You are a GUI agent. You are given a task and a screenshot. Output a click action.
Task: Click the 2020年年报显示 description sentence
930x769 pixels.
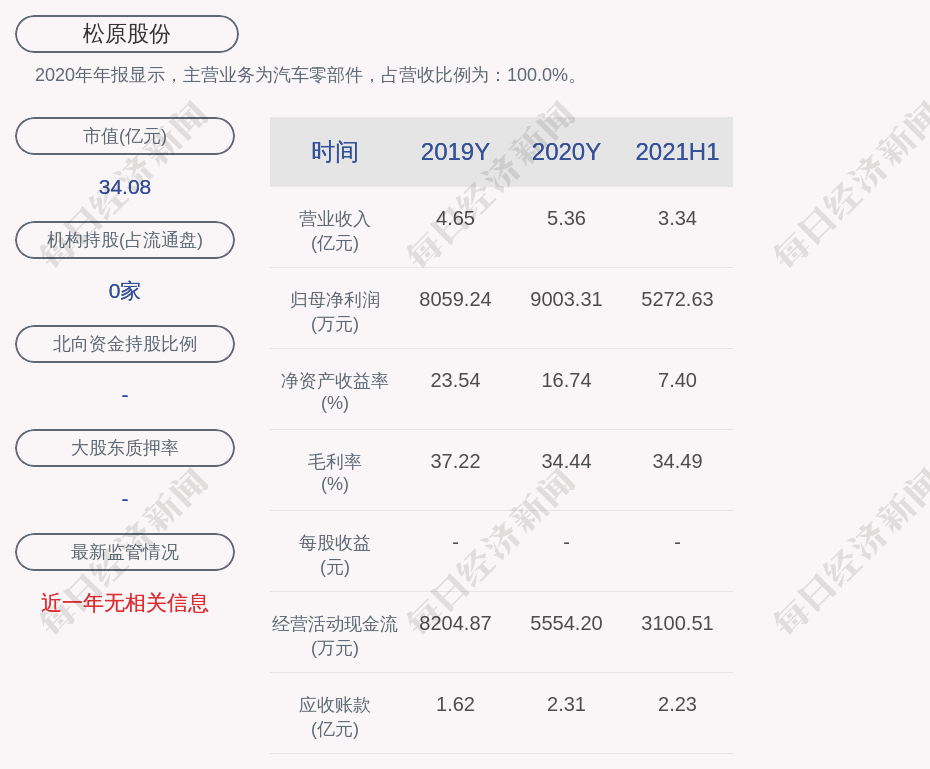click(x=307, y=75)
